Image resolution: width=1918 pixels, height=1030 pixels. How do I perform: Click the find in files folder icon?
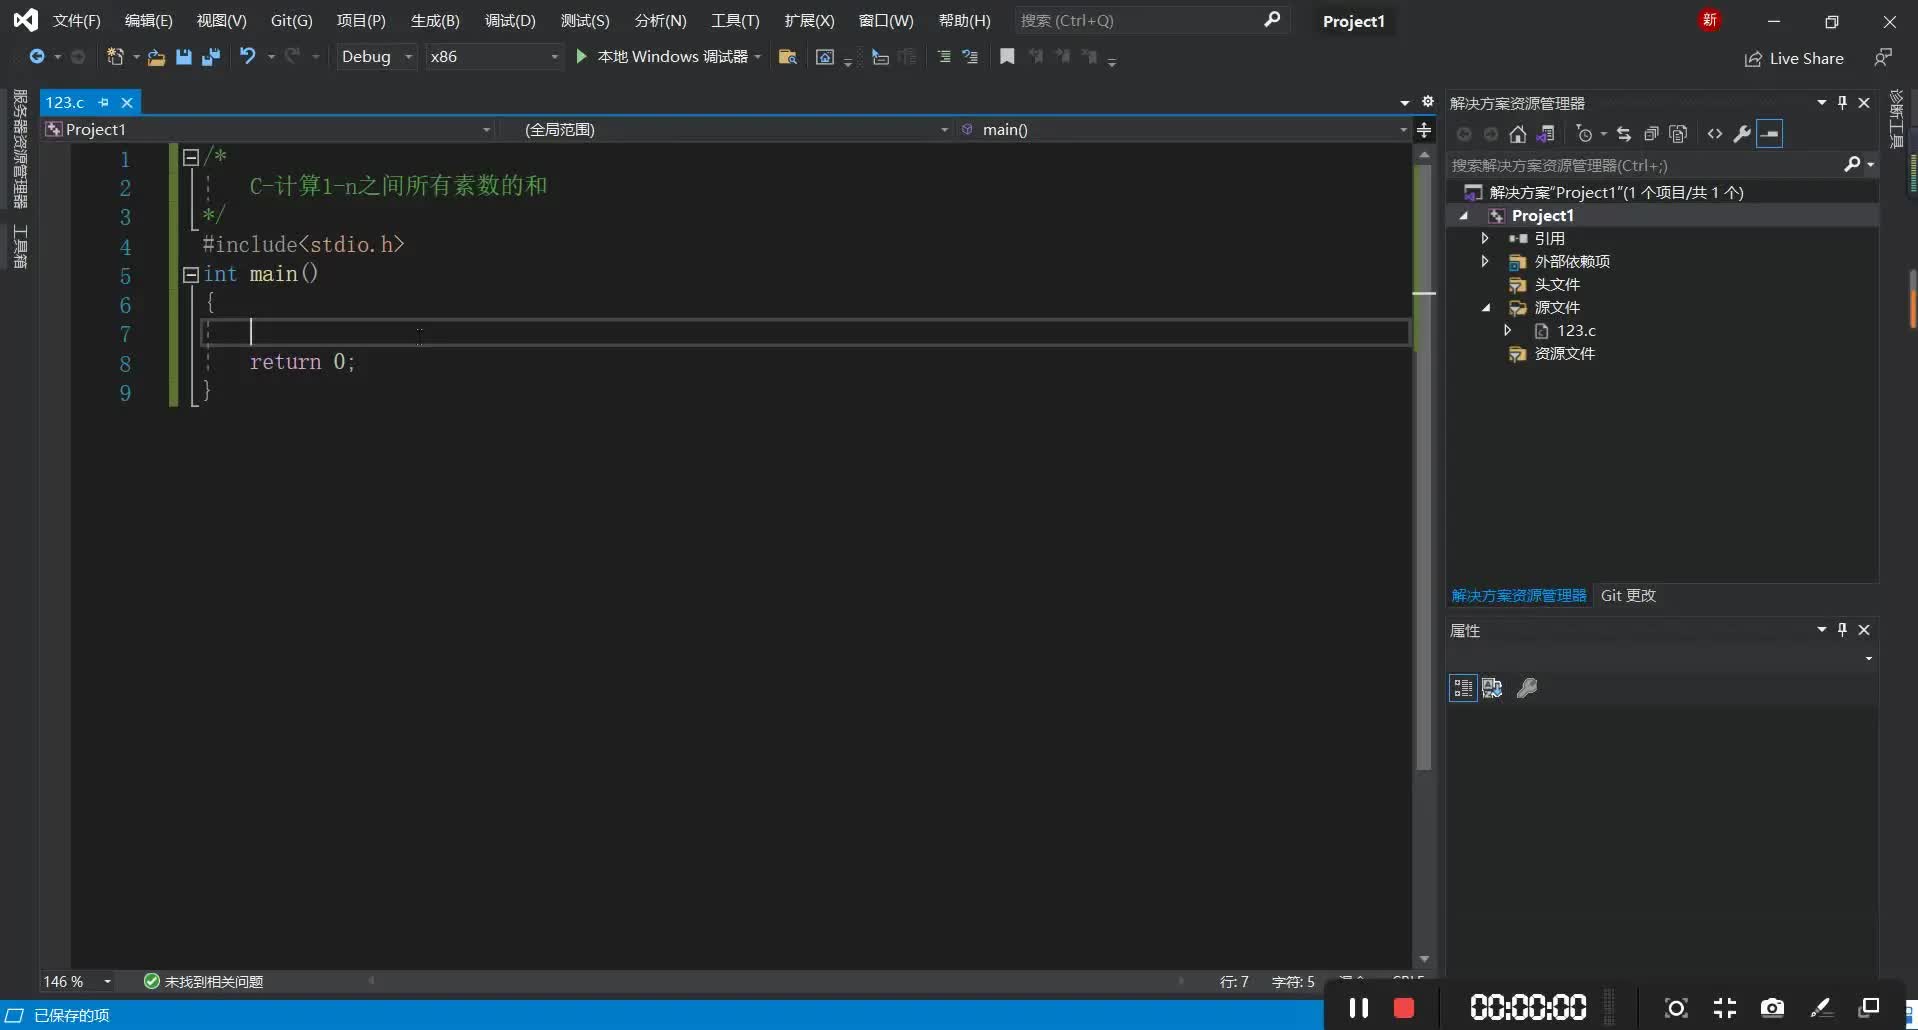pos(788,57)
